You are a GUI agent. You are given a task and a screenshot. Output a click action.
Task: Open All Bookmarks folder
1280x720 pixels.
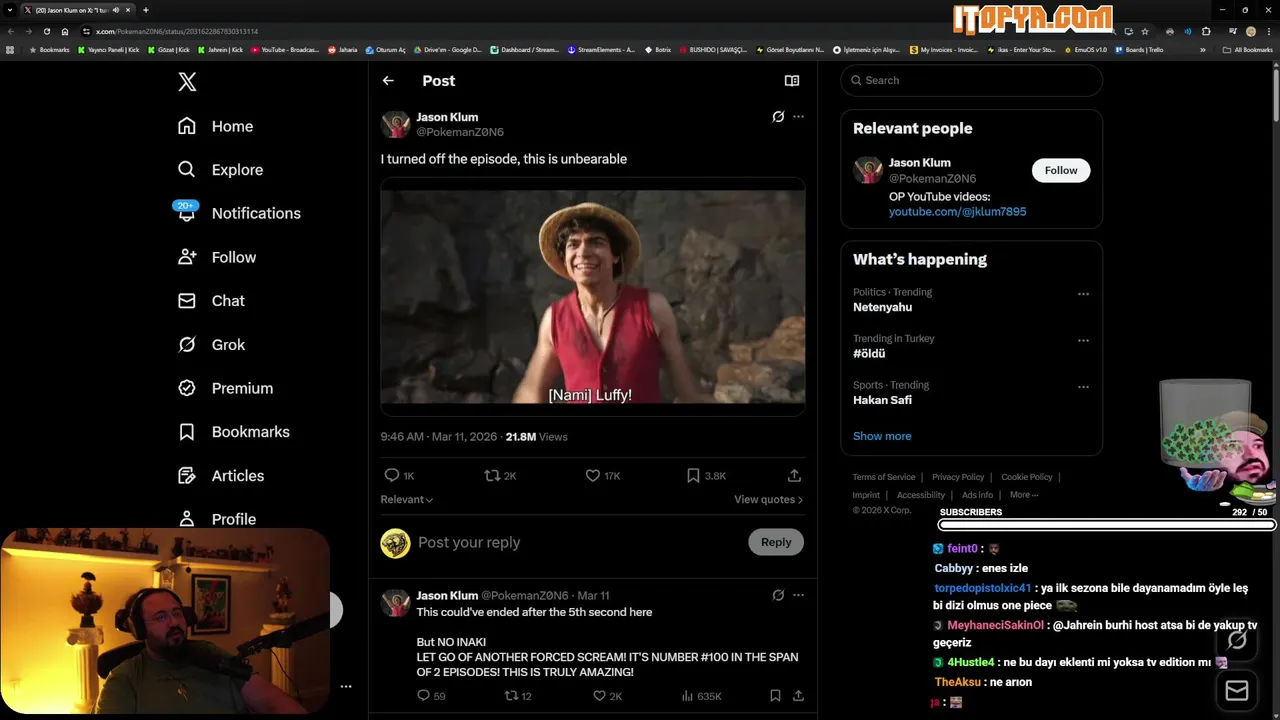click(1248, 49)
